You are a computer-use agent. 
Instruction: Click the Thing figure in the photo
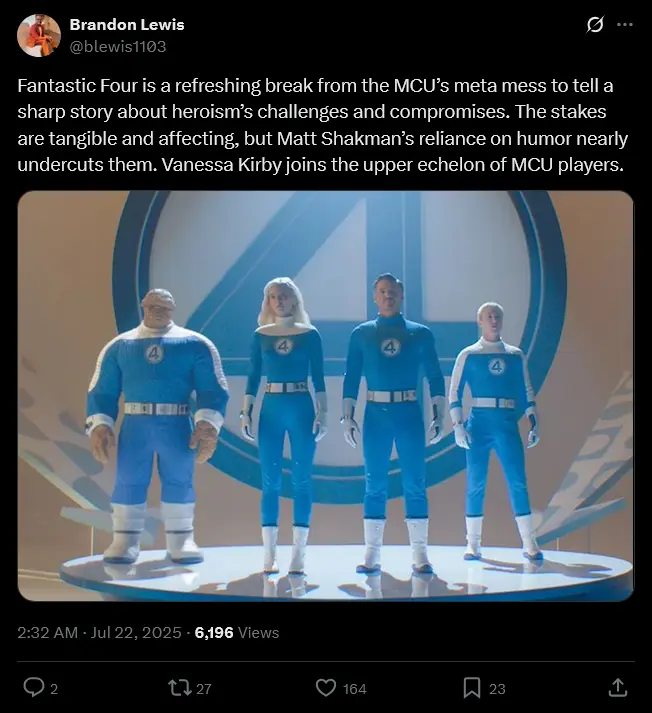(x=157, y=425)
